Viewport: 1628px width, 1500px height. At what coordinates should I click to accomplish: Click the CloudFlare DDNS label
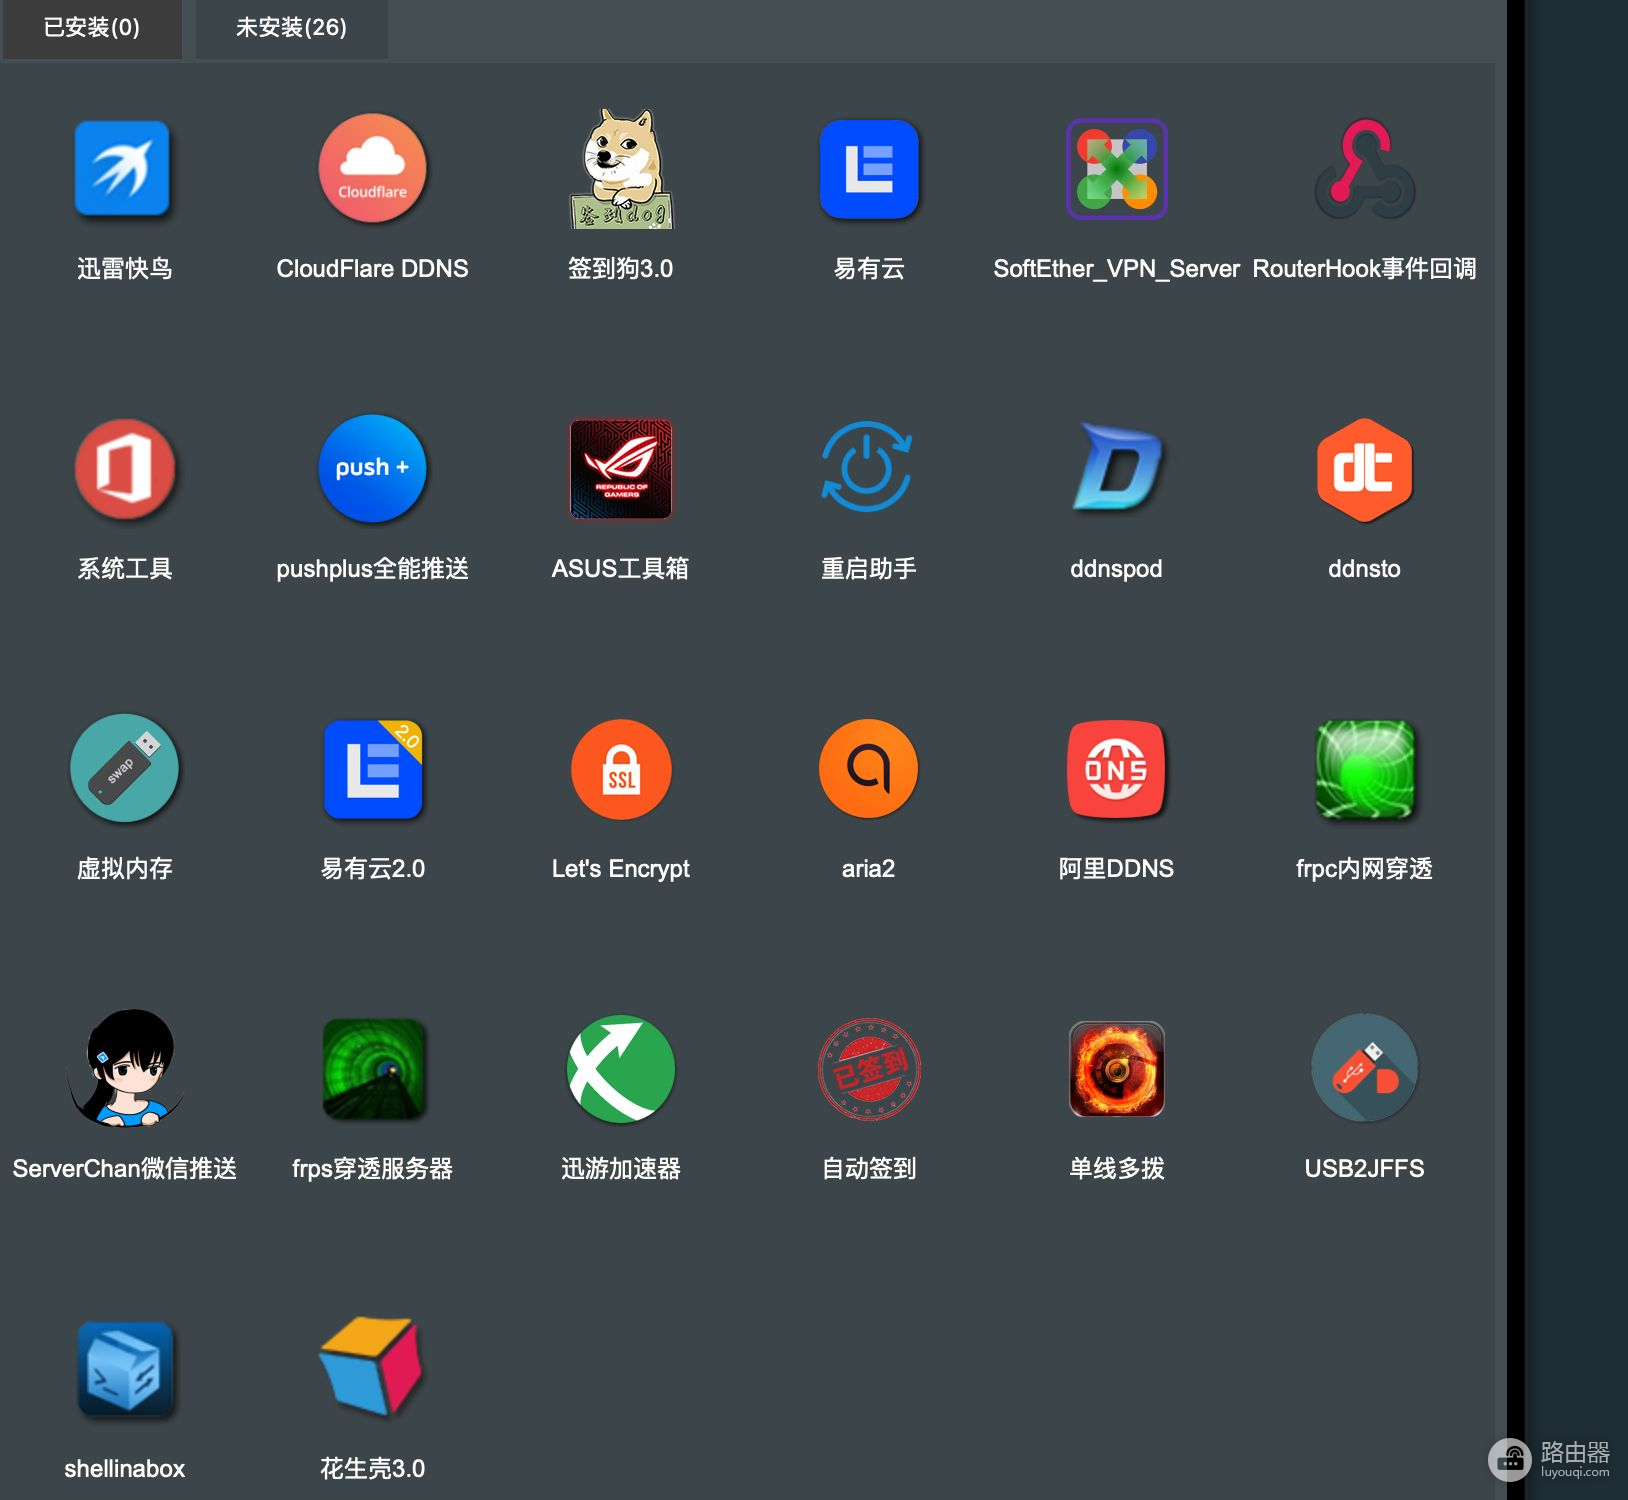372,268
